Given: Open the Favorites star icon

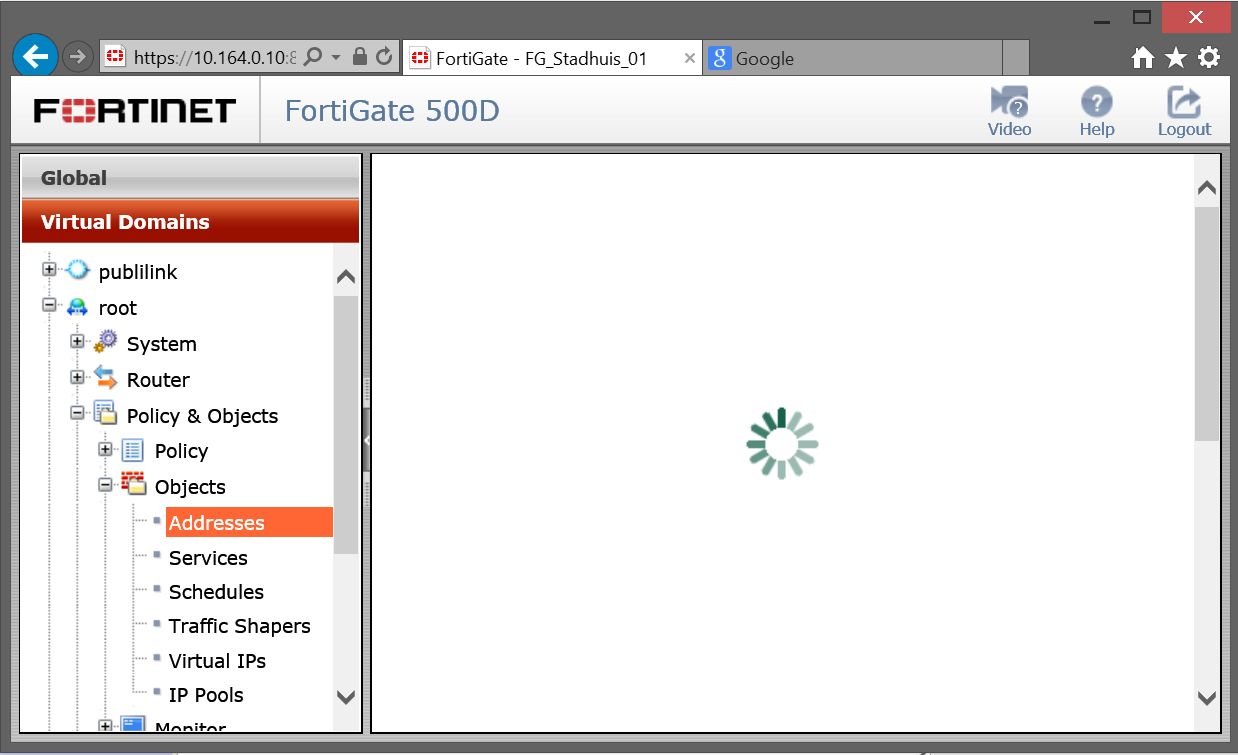Looking at the screenshot, I should tap(1176, 58).
